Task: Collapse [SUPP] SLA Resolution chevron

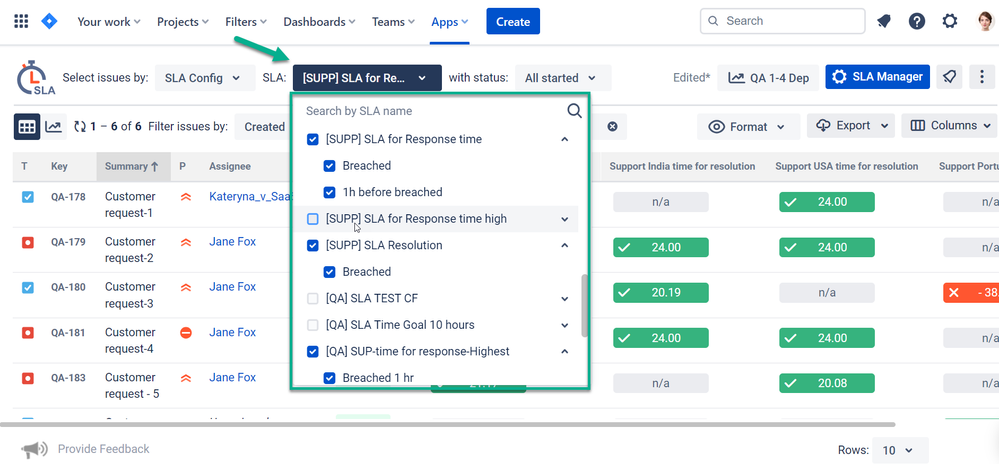Action: tap(564, 245)
